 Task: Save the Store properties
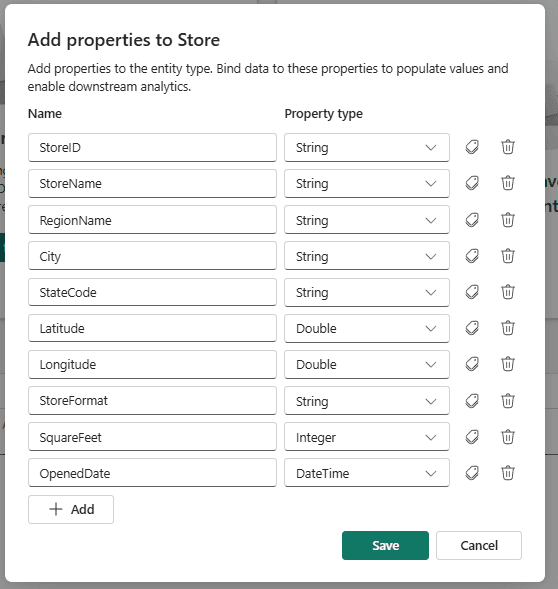coord(385,545)
